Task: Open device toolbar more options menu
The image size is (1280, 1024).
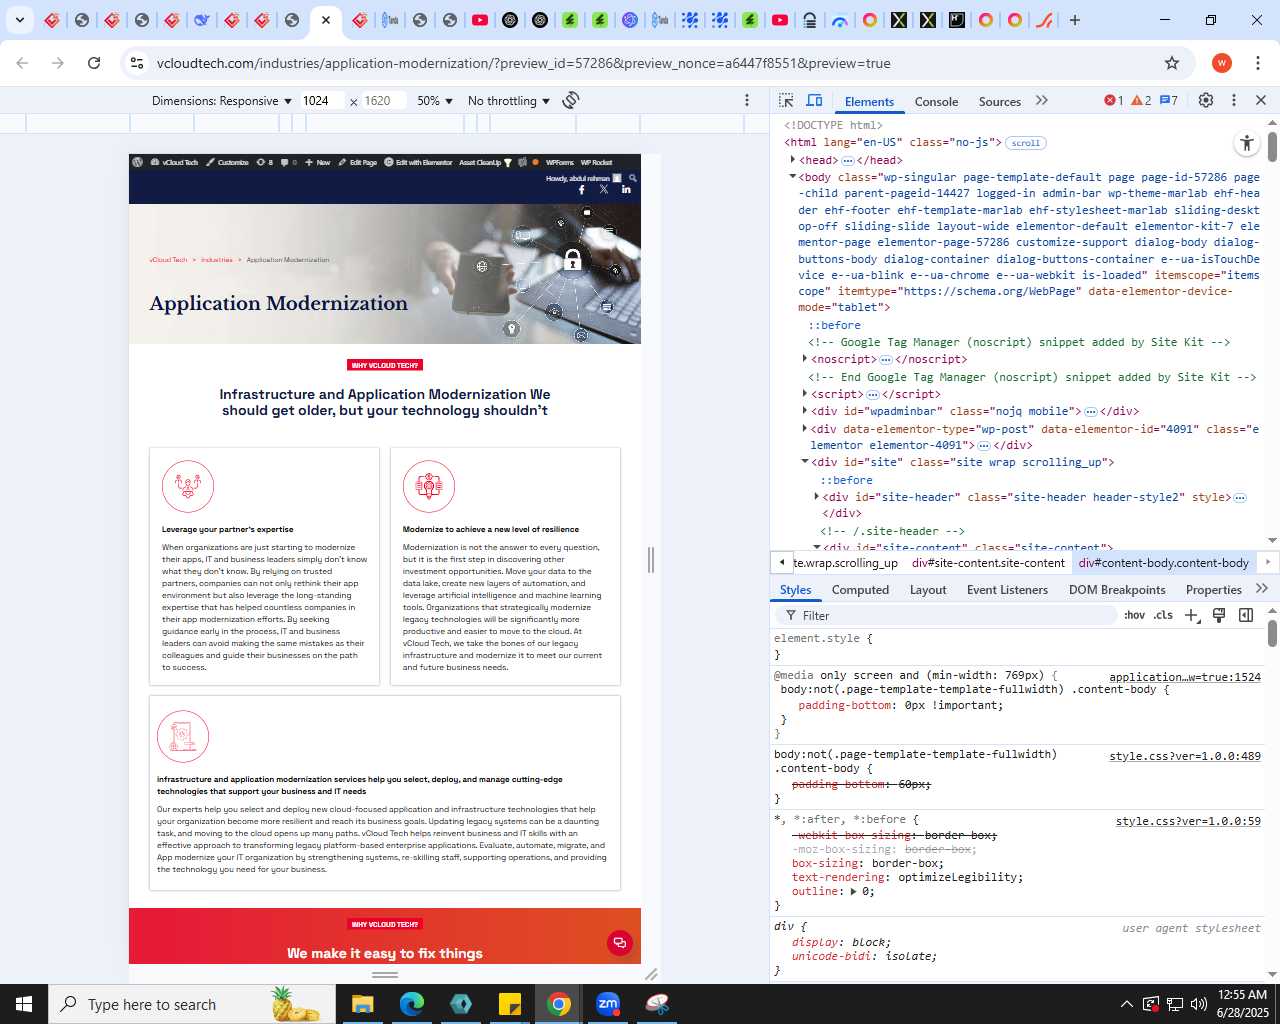Action: click(x=747, y=100)
